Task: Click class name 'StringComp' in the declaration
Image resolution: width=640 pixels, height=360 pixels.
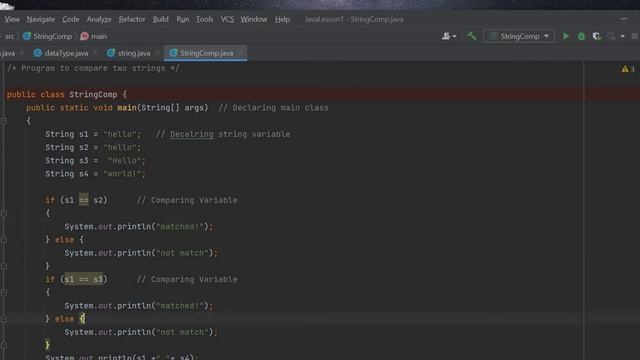Action: pos(93,94)
